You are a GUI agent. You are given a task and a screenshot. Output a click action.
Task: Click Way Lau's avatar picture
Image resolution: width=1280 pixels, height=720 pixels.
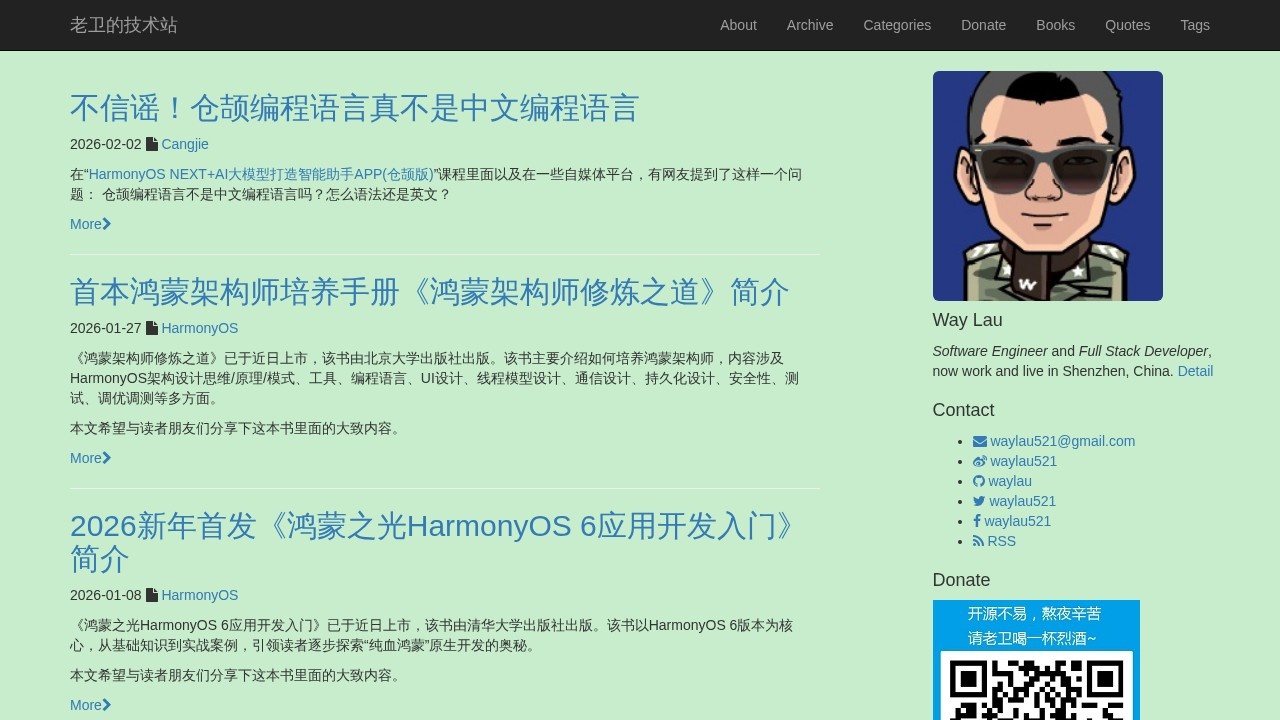click(1047, 185)
